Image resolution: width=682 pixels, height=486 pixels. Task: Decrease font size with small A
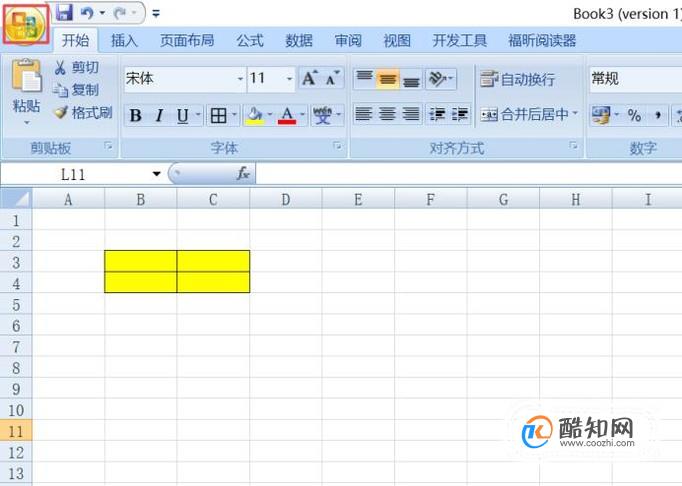coord(333,78)
